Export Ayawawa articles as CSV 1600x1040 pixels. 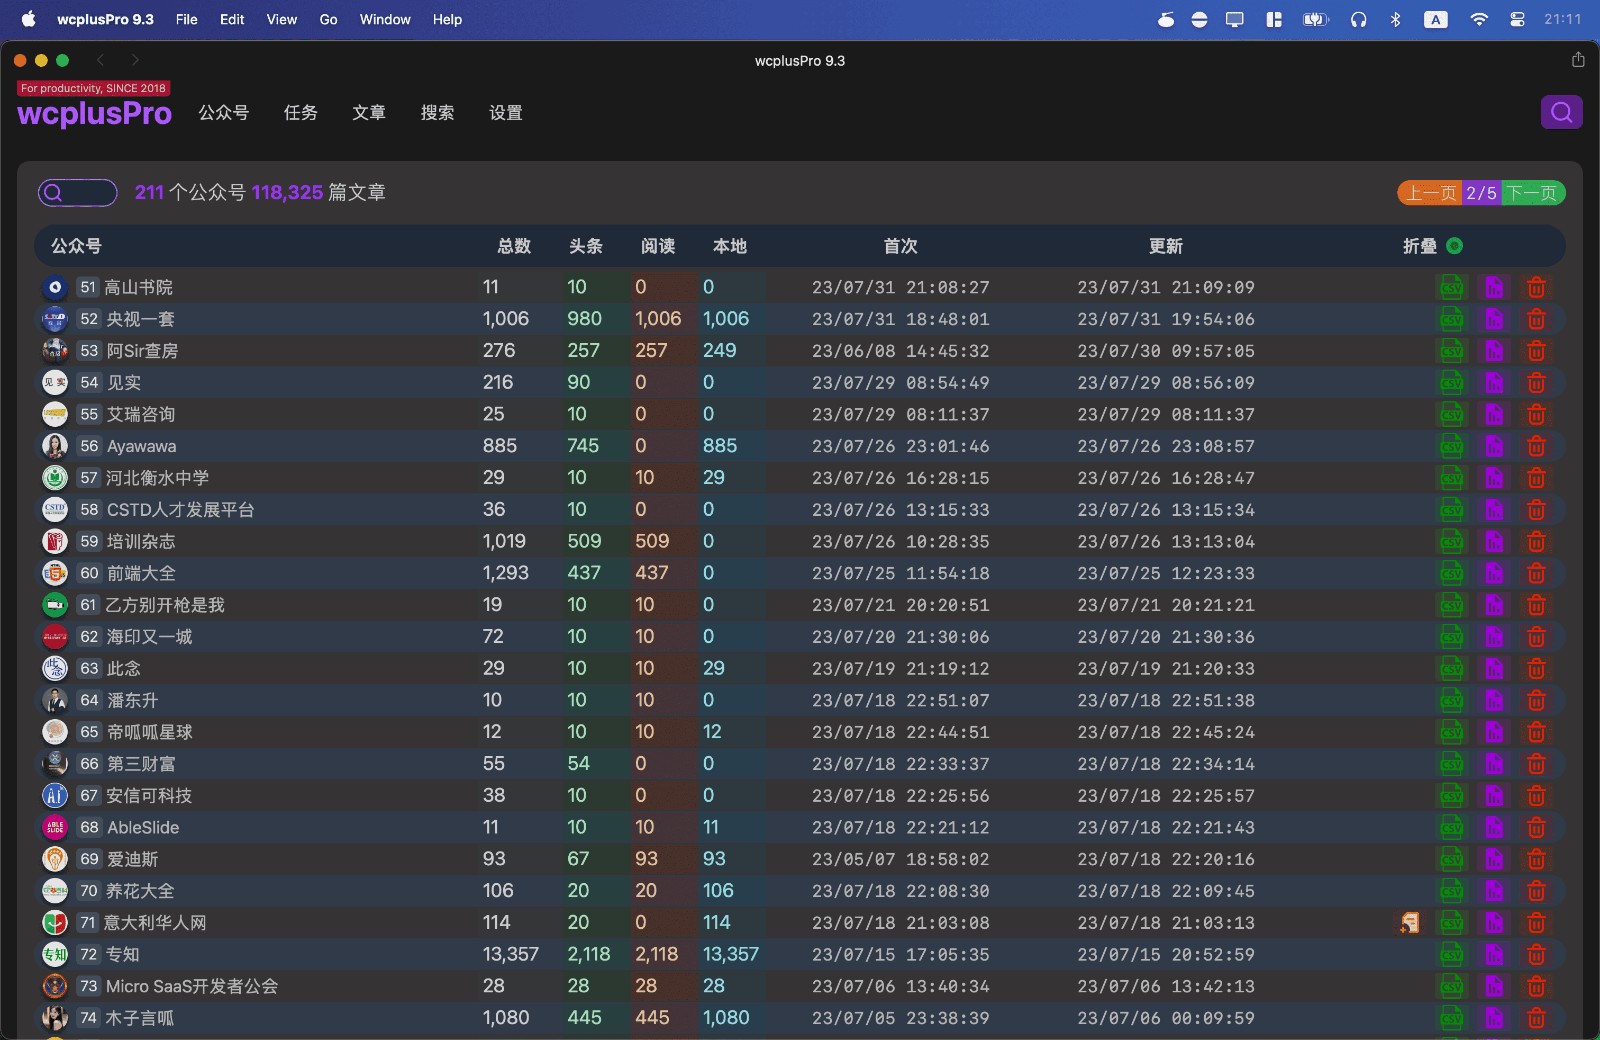point(1451,446)
